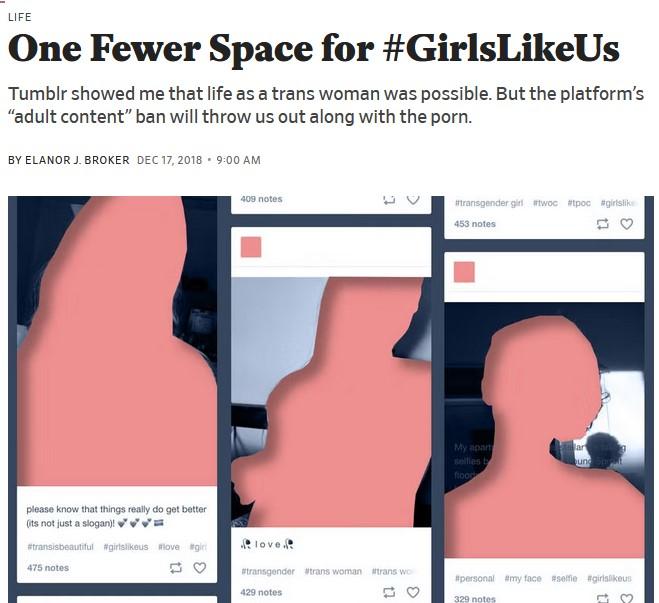Viewport: 659px width, 603px height.
Task: Like the post with 409 notes
Action: pyautogui.click(x=413, y=200)
